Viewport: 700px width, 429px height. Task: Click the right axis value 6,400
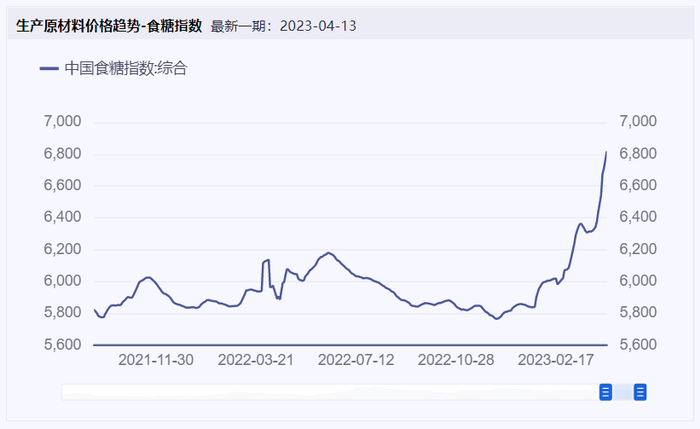click(x=638, y=217)
